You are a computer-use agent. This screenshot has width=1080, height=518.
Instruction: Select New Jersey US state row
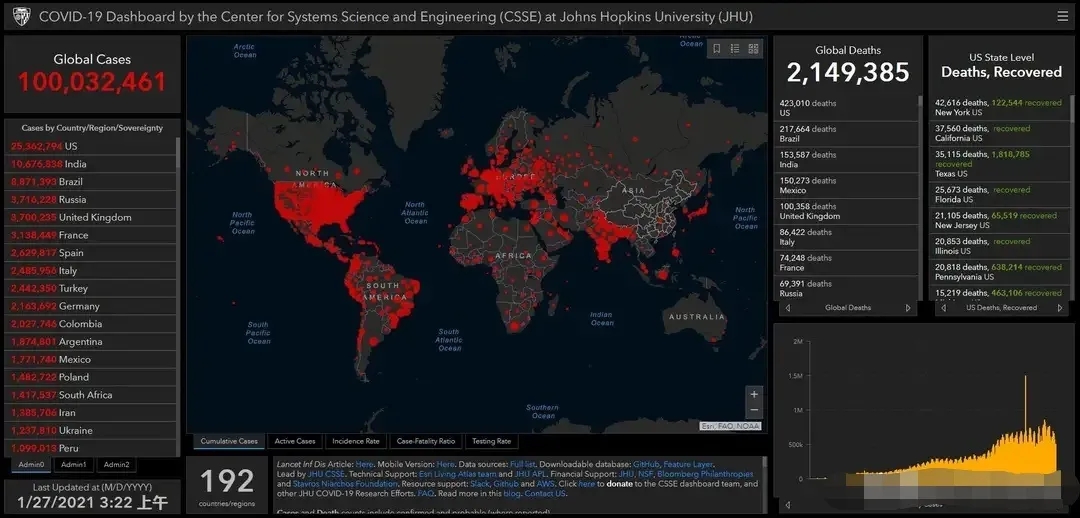click(x=999, y=220)
